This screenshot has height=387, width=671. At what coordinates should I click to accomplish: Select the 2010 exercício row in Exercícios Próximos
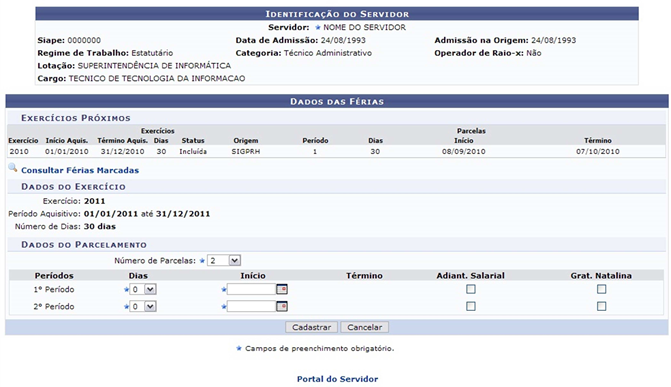pos(336,152)
